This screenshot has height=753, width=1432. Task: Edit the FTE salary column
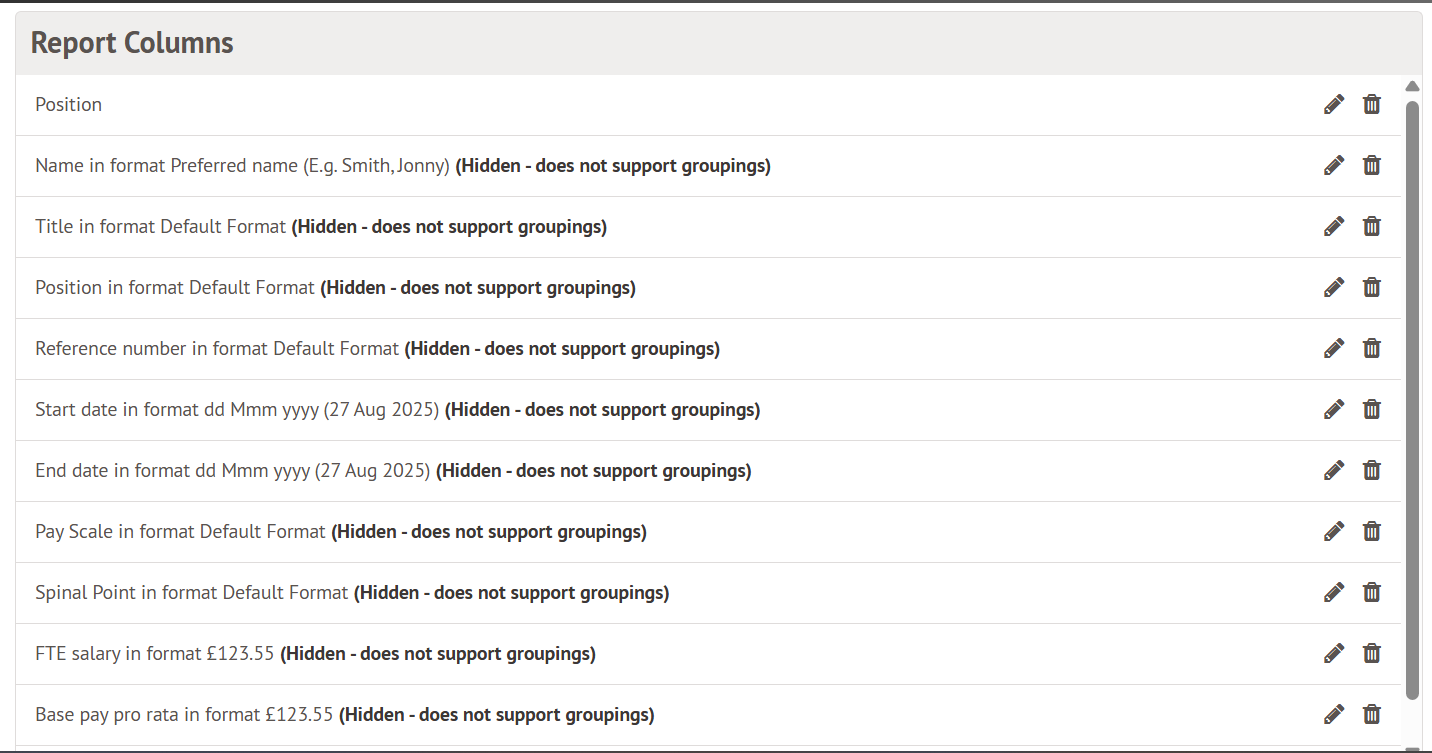coord(1334,653)
